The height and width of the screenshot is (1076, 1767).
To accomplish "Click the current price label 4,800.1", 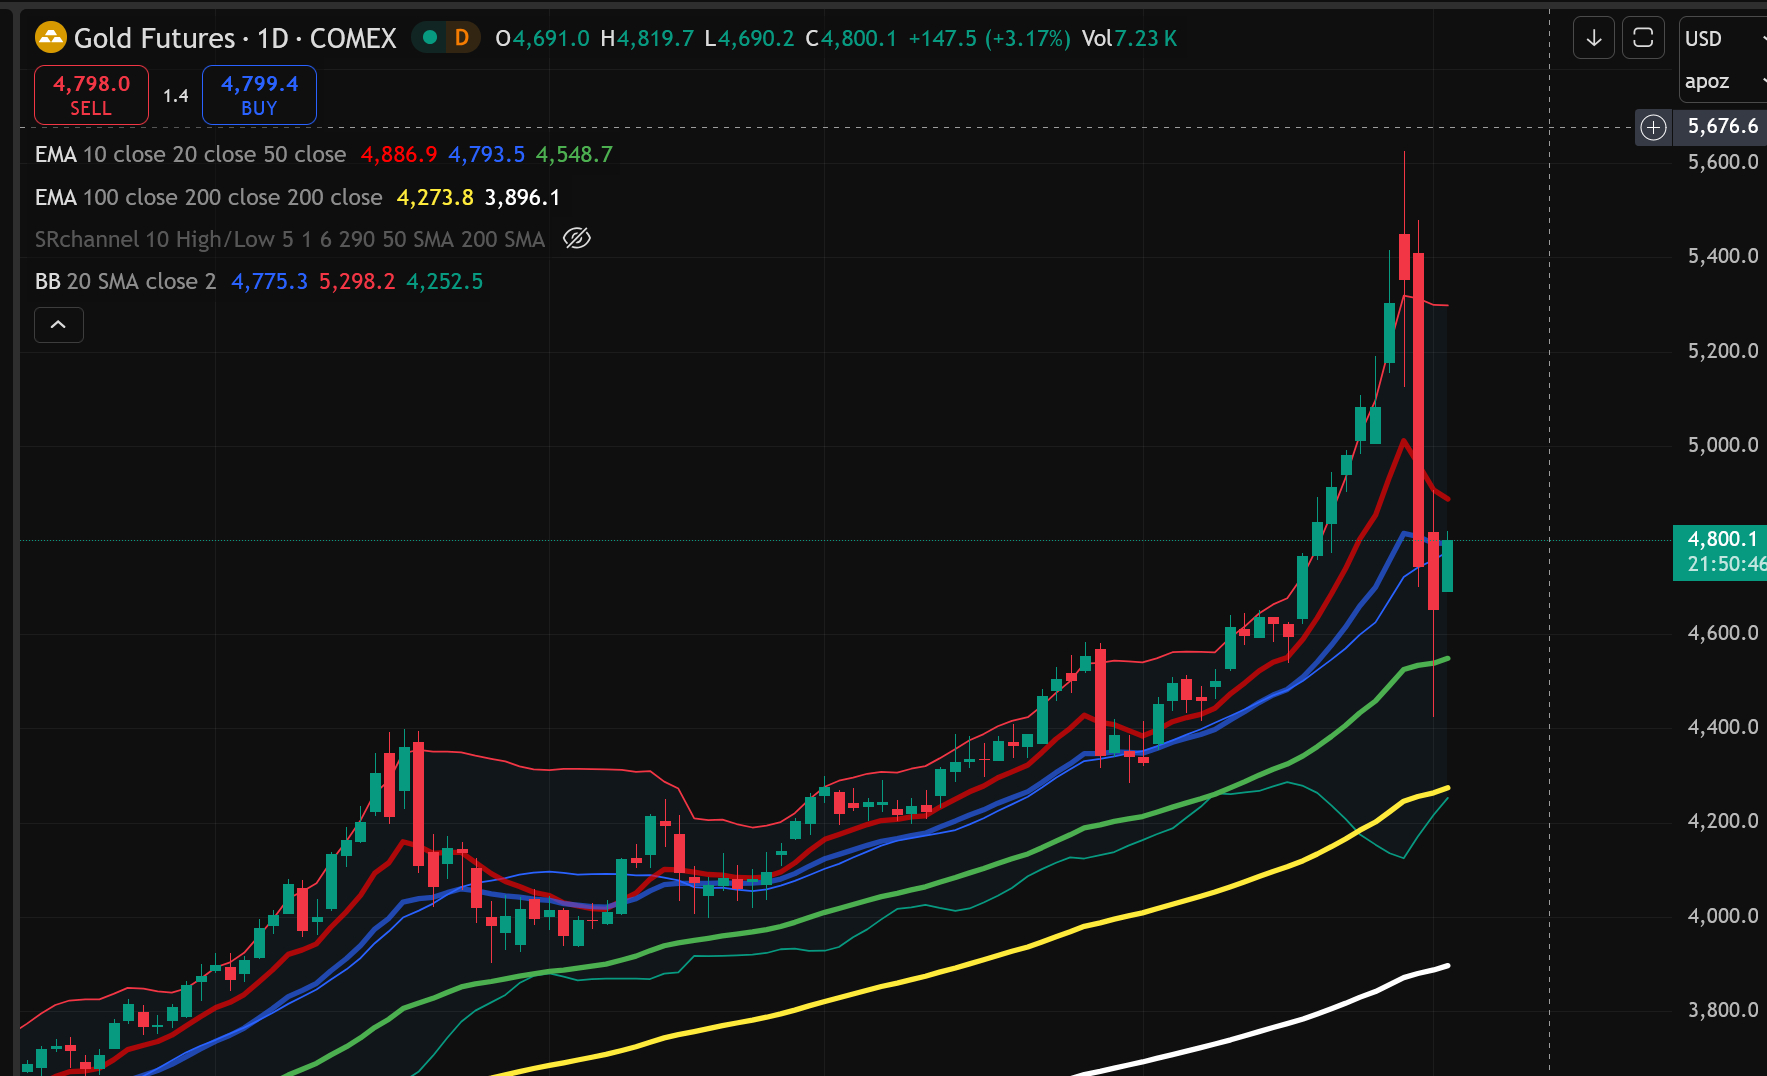I will (1720, 540).
